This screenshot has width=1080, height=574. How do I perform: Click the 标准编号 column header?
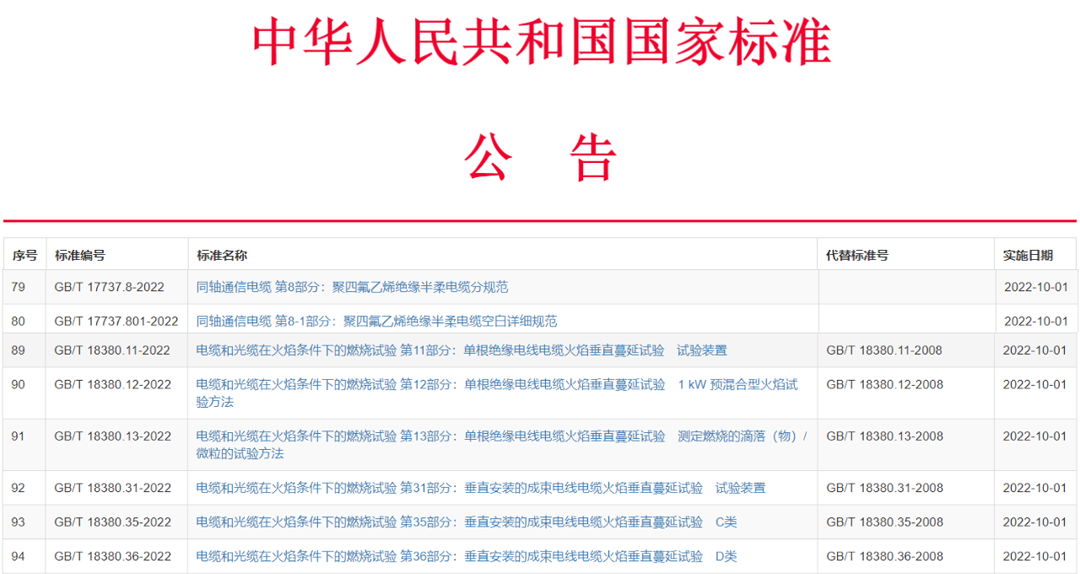pos(80,256)
